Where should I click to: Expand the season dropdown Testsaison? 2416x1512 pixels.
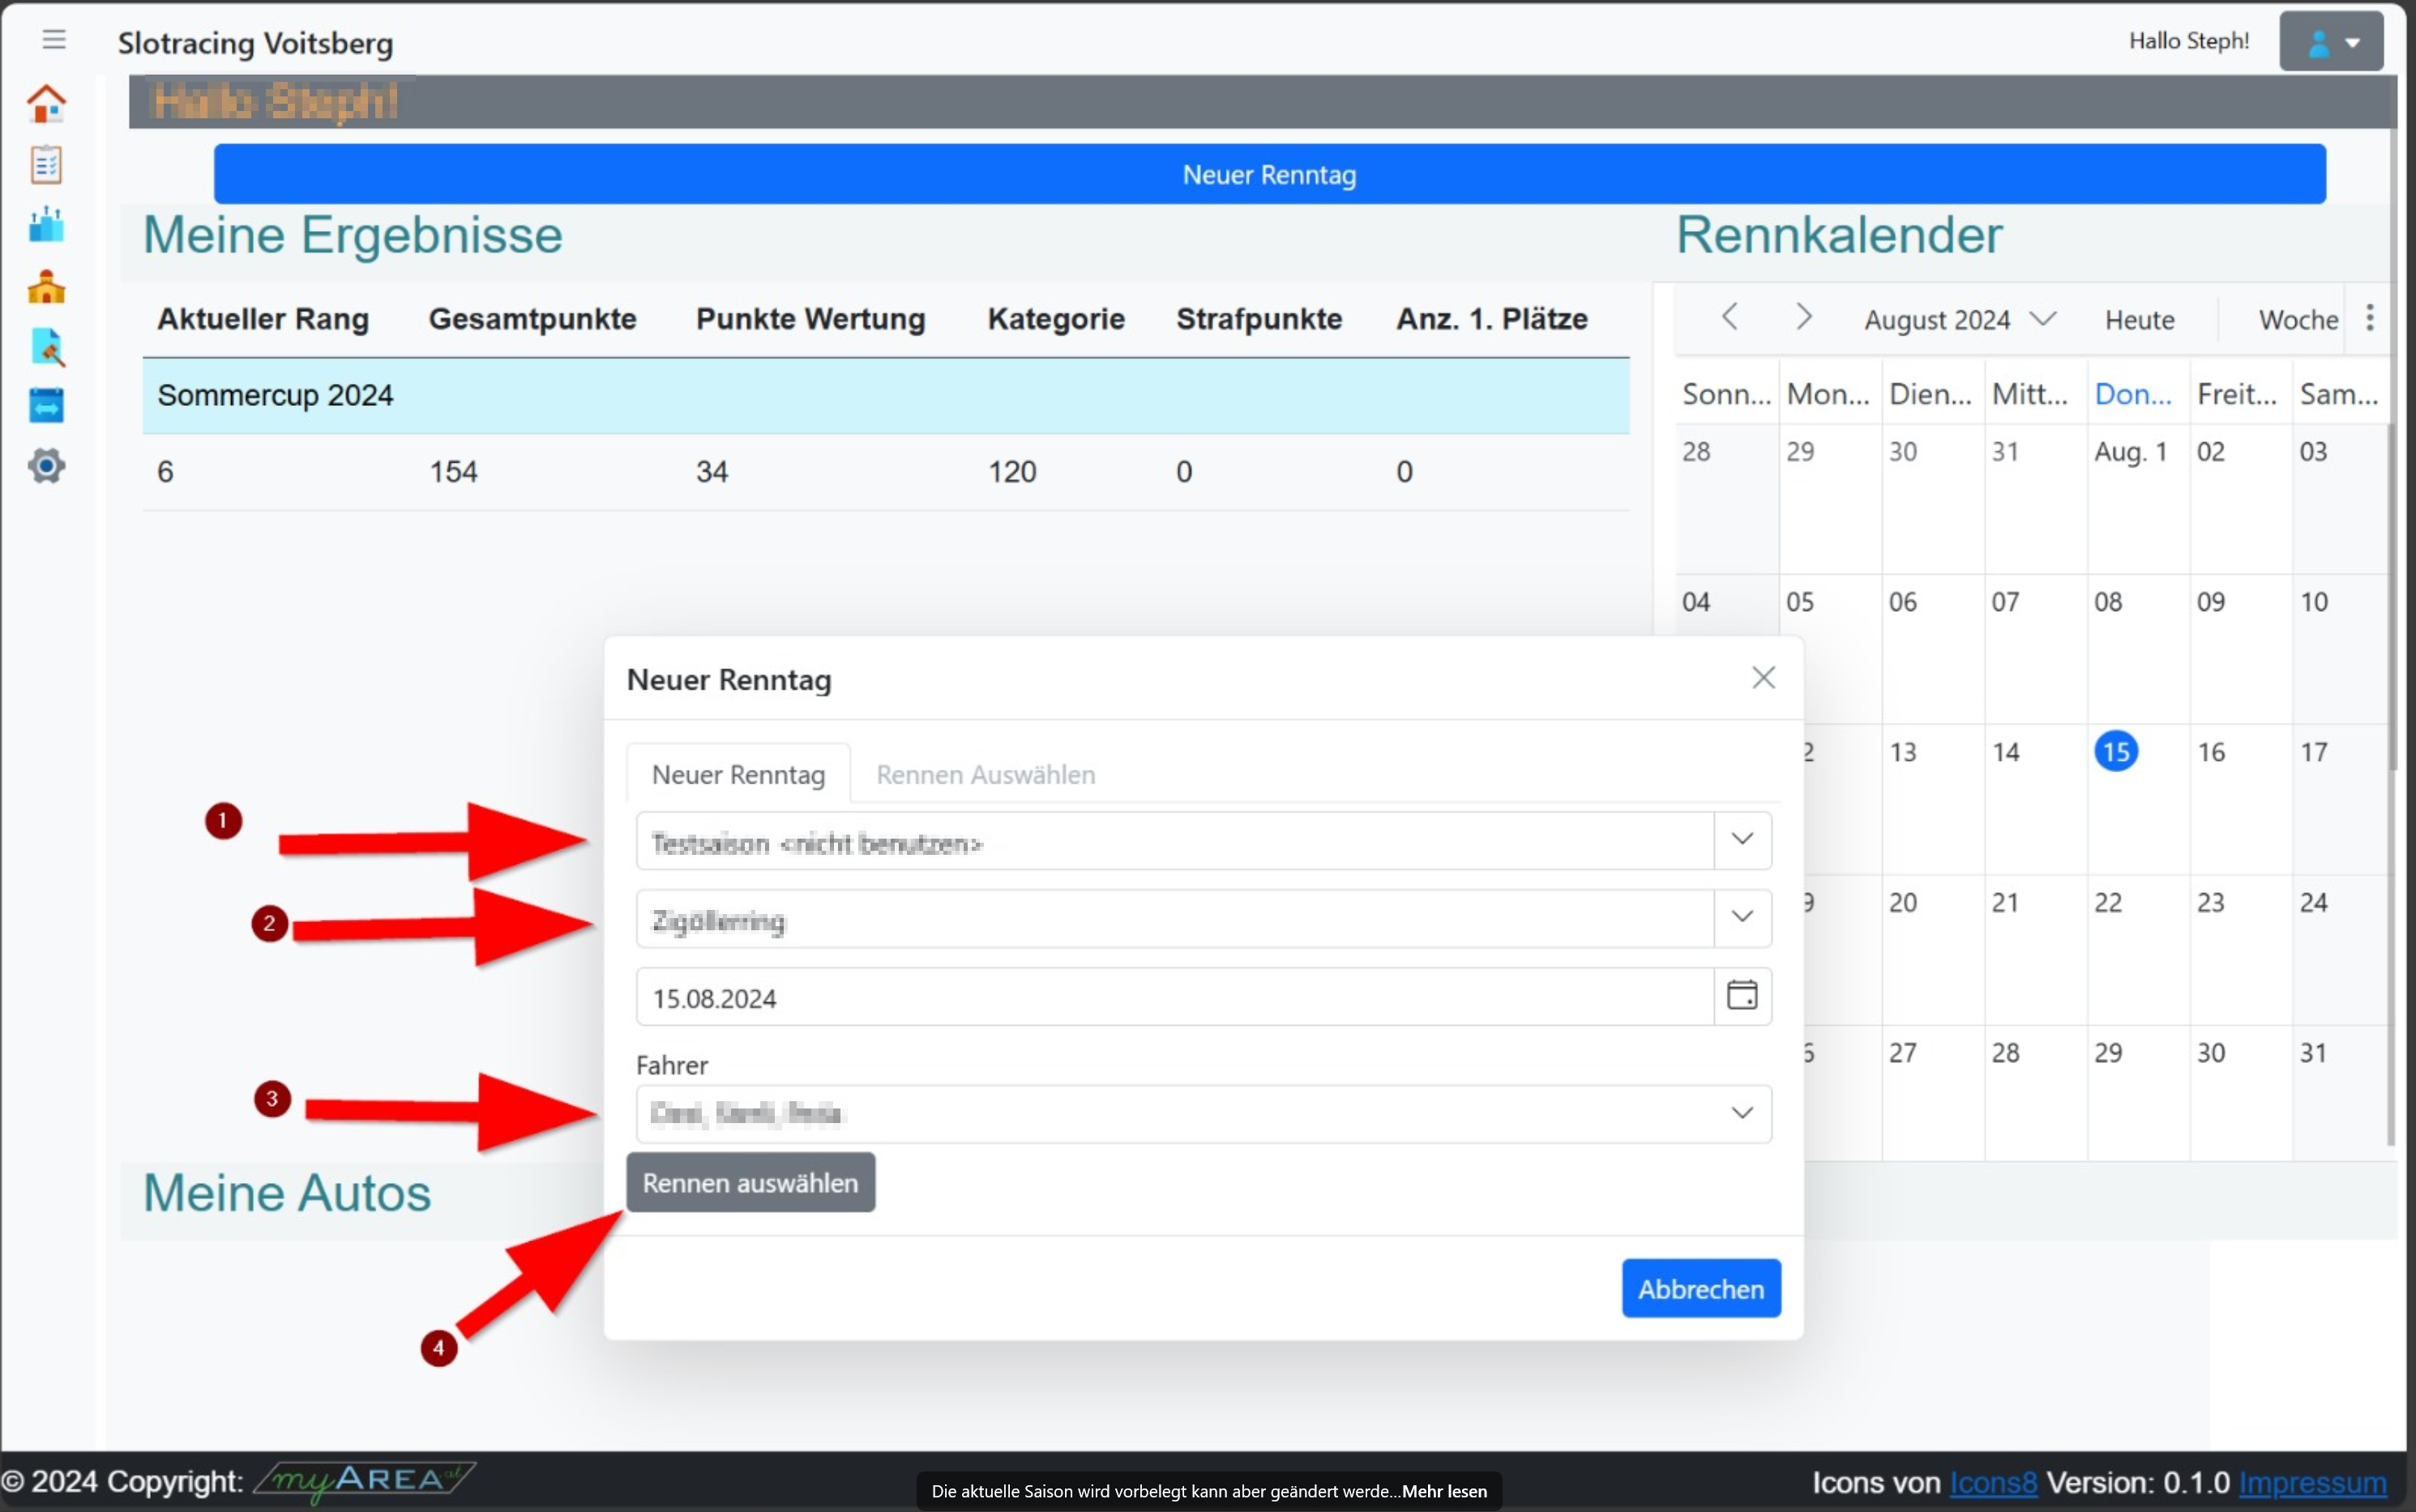[x=1741, y=840]
